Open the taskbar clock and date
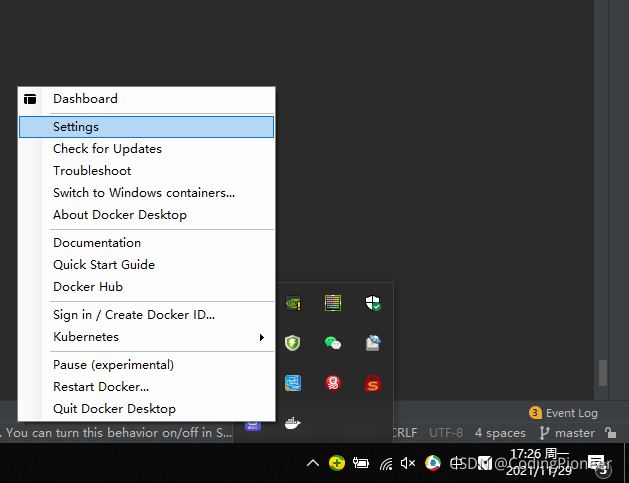 (x=539, y=462)
